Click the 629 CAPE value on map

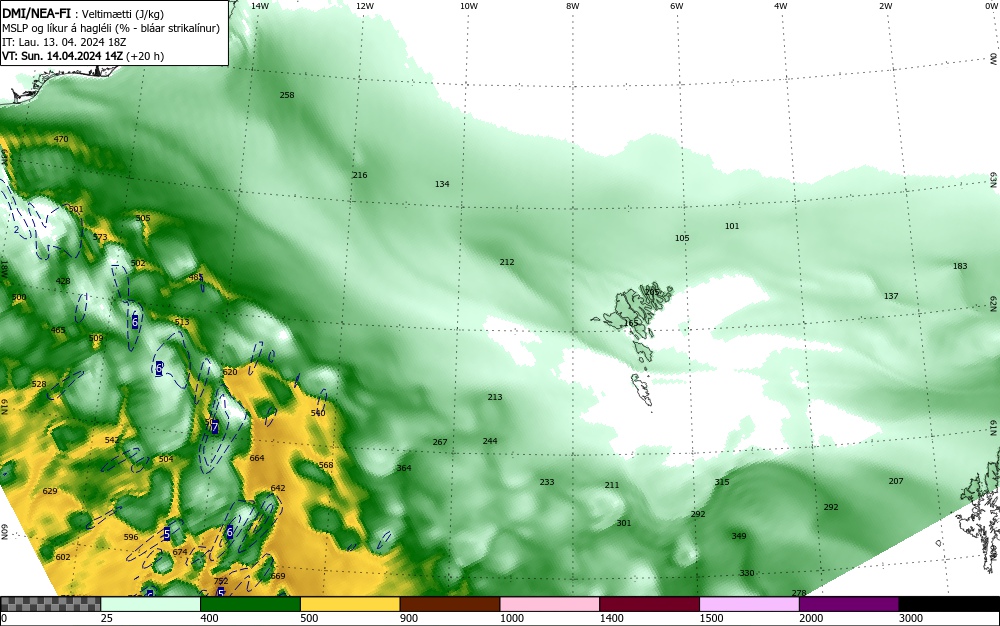tap(50, 491)
